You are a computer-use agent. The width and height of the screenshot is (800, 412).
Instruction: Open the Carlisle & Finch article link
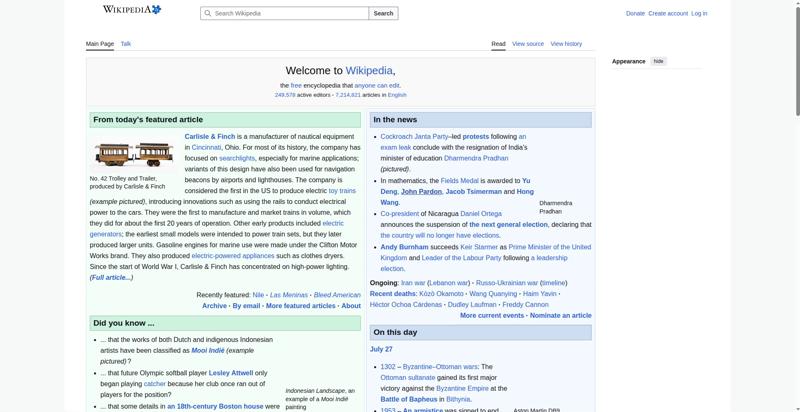click(x=210, y=137)
